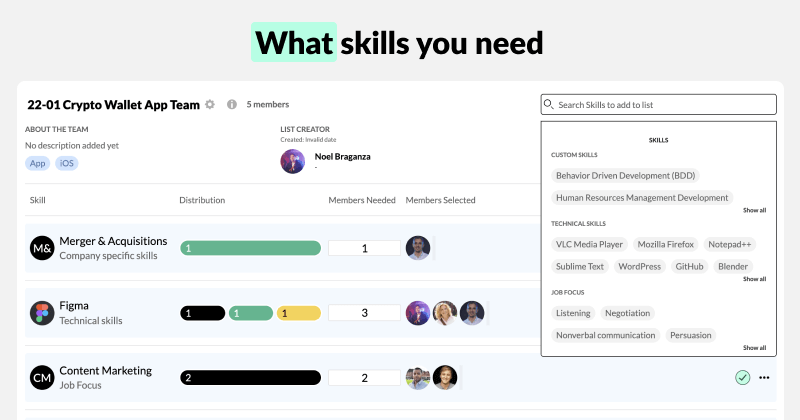Show all Custom Skills
Image resolution: width=800 pixels, height=420 pixels.
754,210
